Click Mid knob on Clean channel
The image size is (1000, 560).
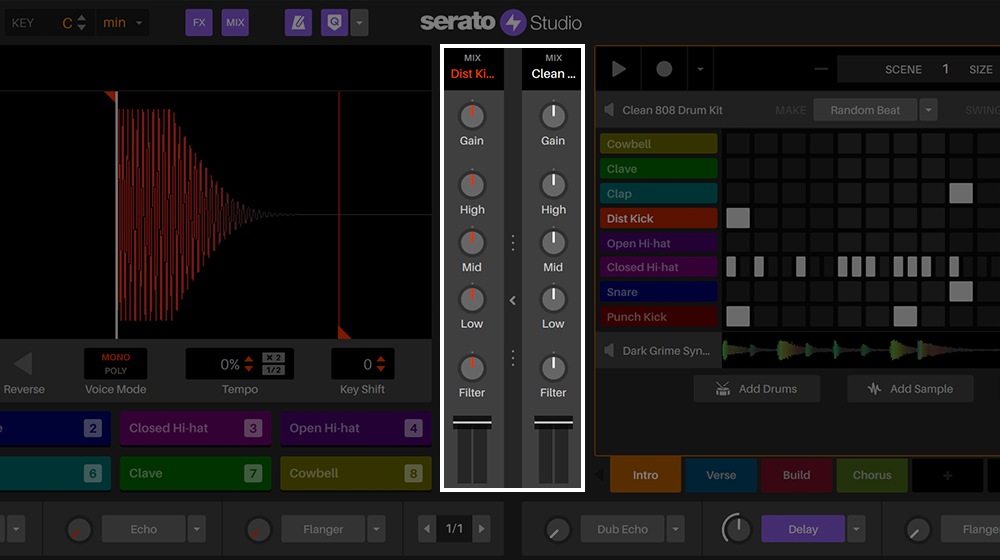[x=553, y=242]
